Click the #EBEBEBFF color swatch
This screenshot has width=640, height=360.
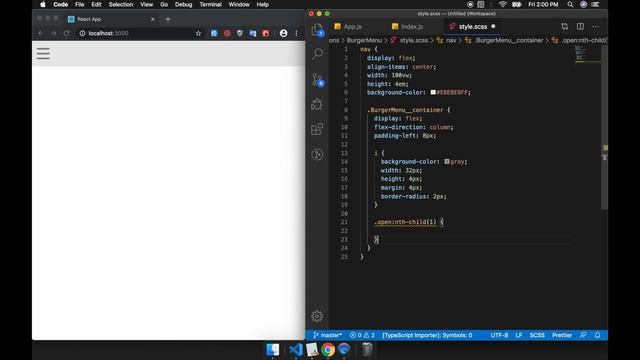point(433,93)
